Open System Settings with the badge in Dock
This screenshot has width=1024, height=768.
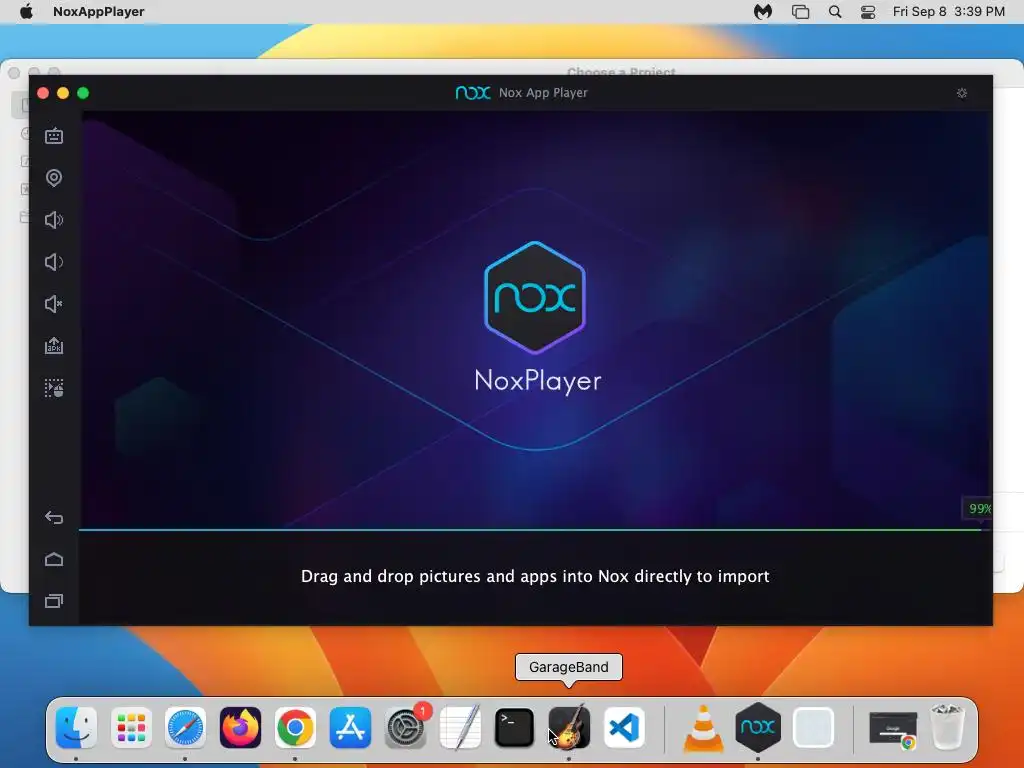click(x=406, y=727)
